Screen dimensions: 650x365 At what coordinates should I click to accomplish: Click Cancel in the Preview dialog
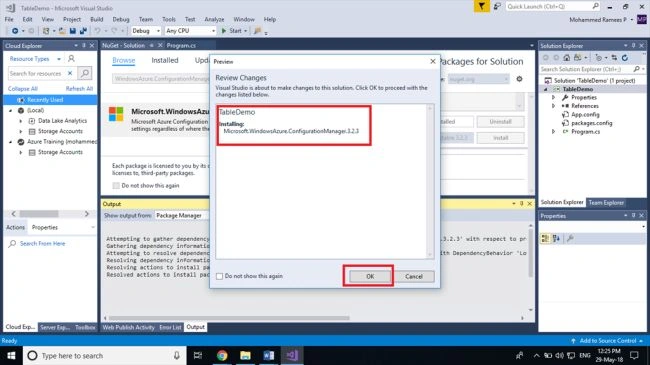click(414, 276)
